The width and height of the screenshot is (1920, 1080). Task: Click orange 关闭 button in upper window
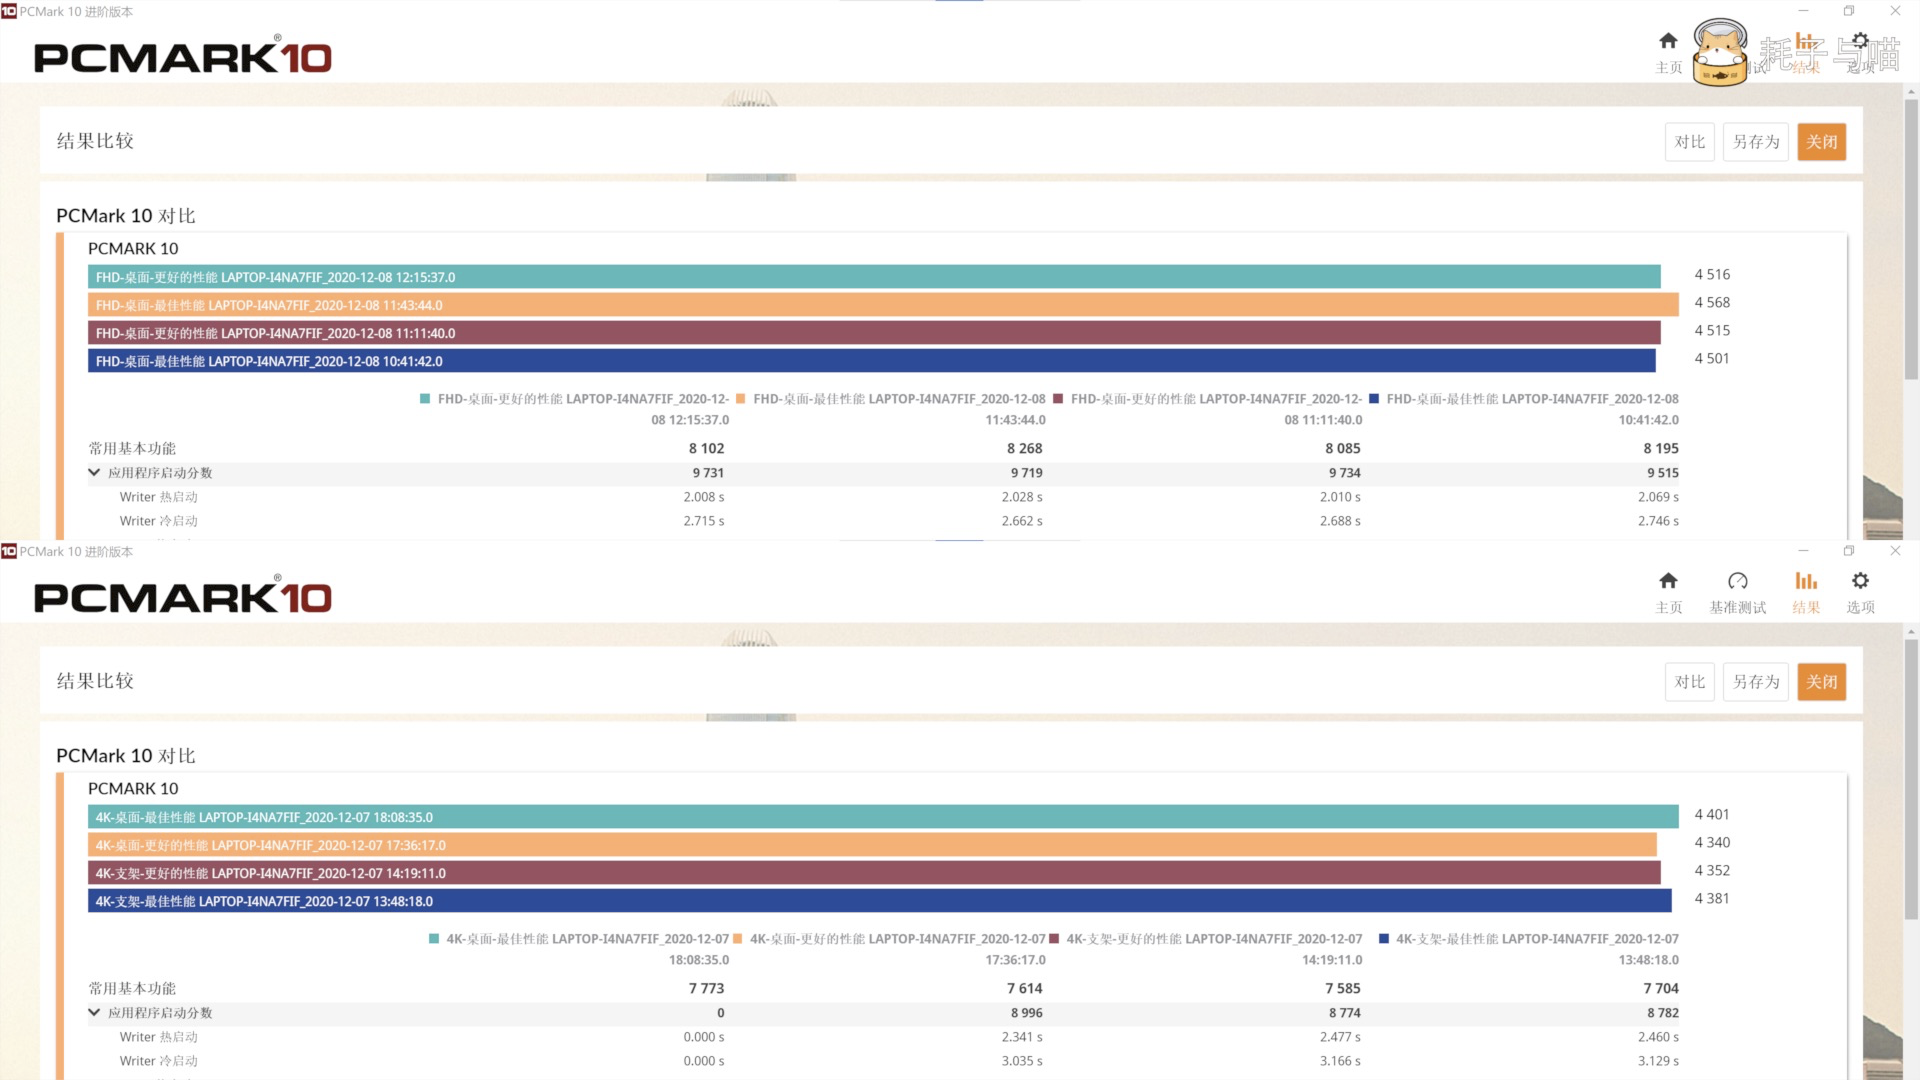1821,142
